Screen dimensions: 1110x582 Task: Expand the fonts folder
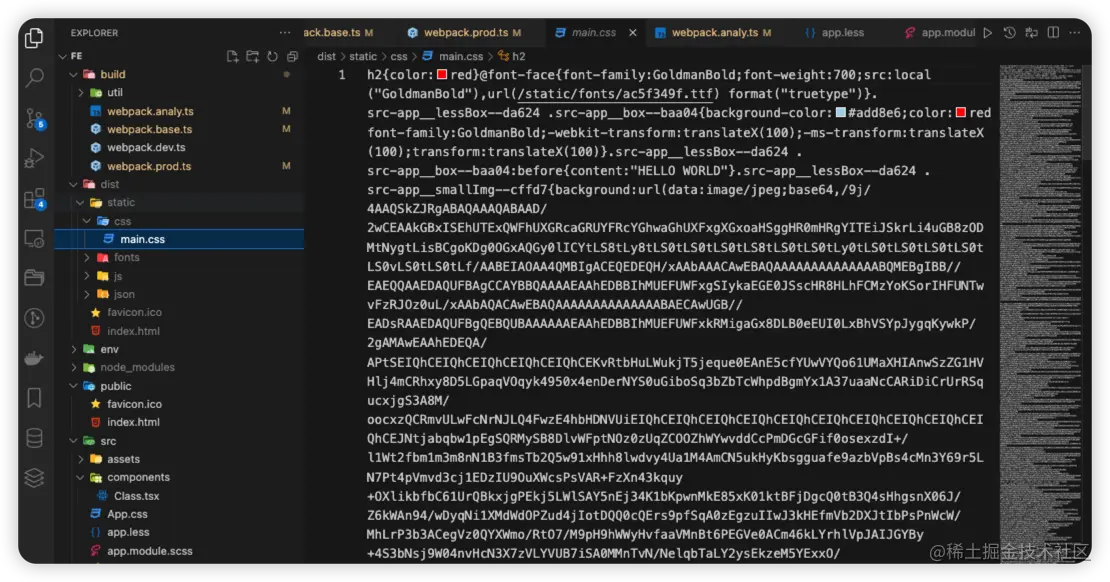126,258
